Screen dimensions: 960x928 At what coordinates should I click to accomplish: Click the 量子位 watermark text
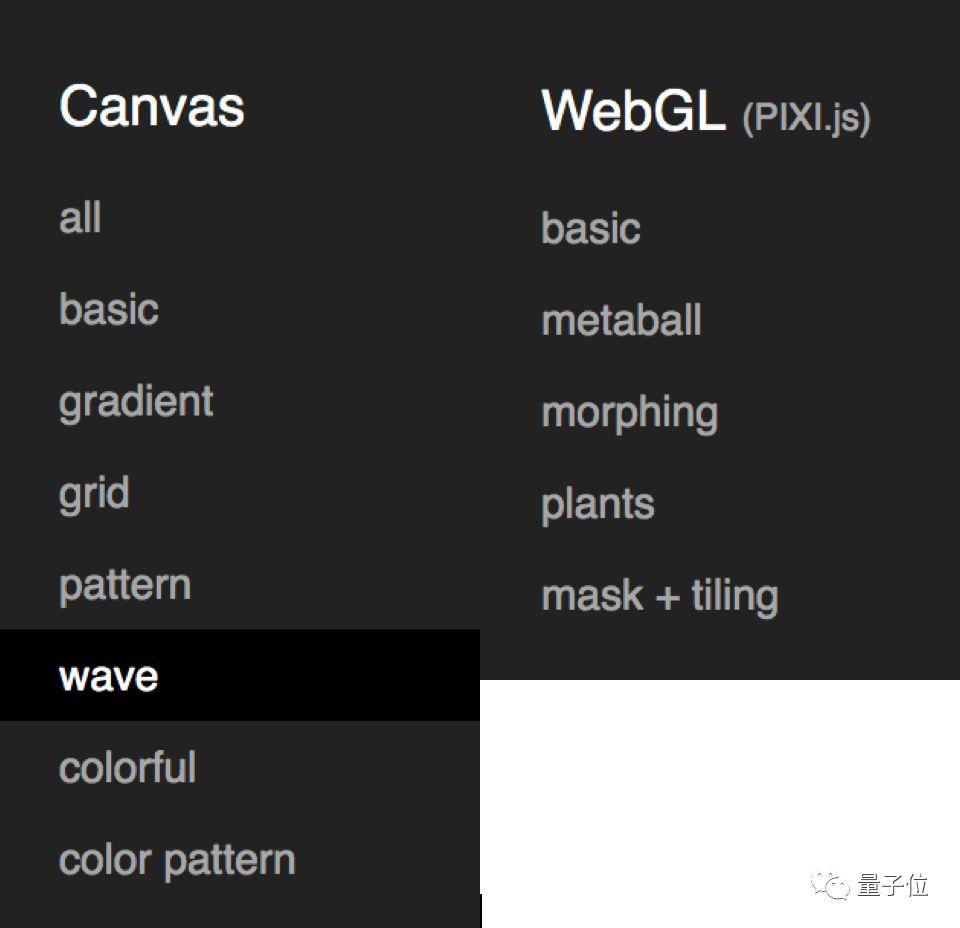893,885
